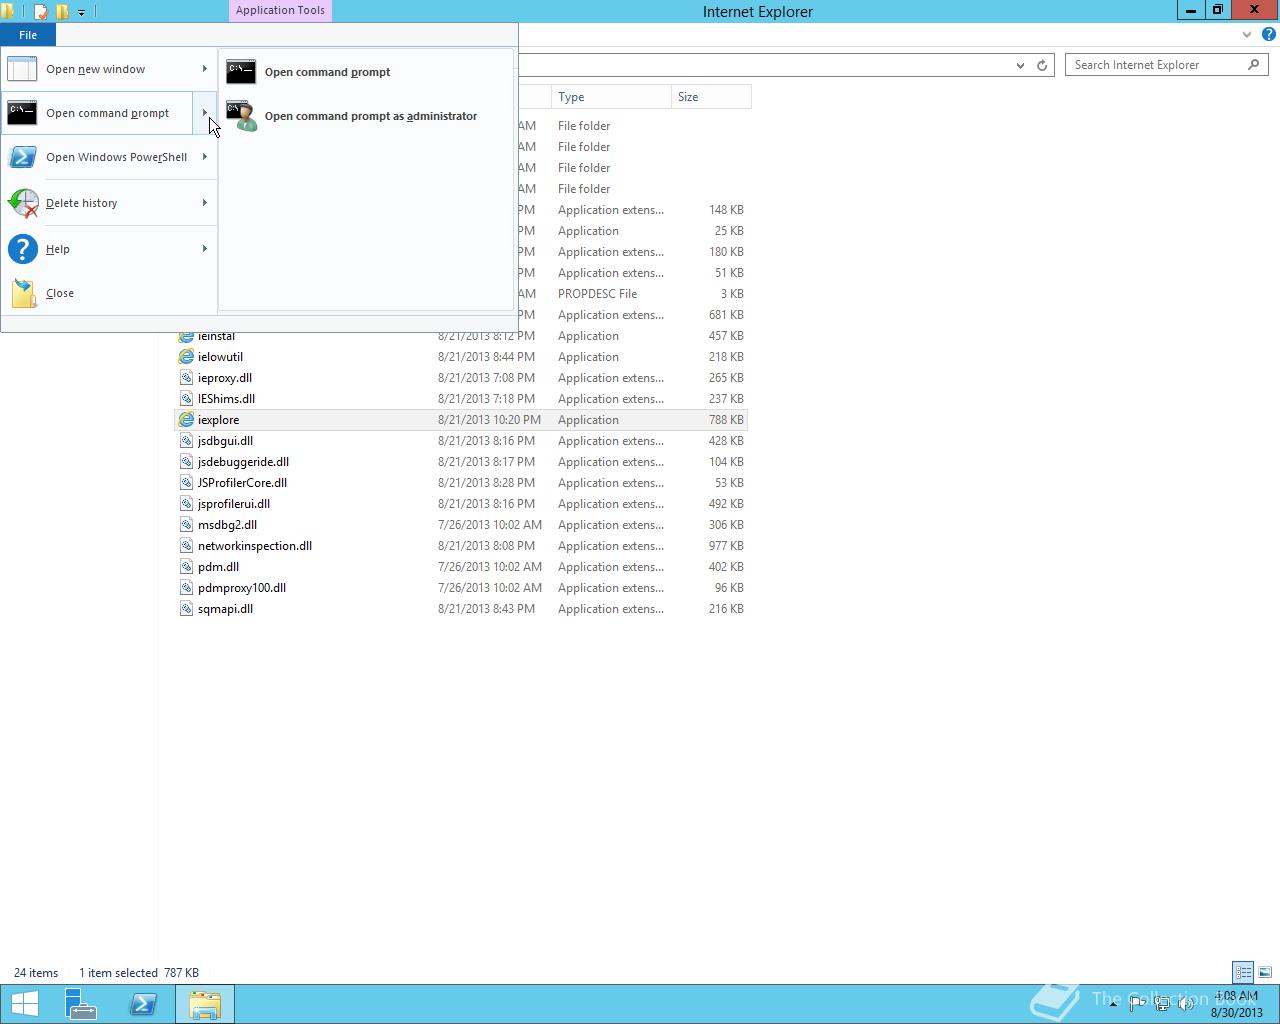Switch to Large icons view in status bar

pos(1265,972)
